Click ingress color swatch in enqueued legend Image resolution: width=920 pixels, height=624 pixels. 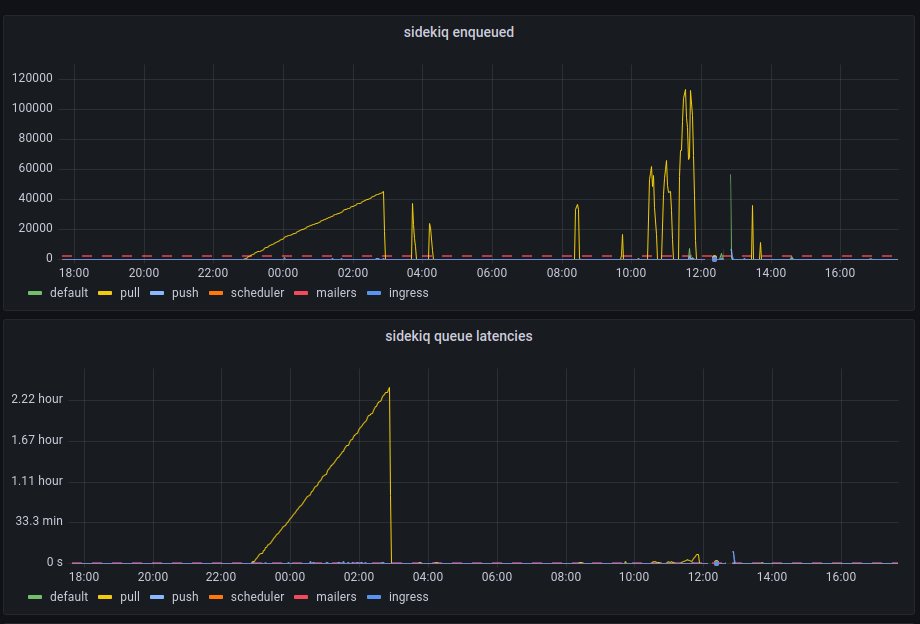pyautogui.click(x=374, y=293)
